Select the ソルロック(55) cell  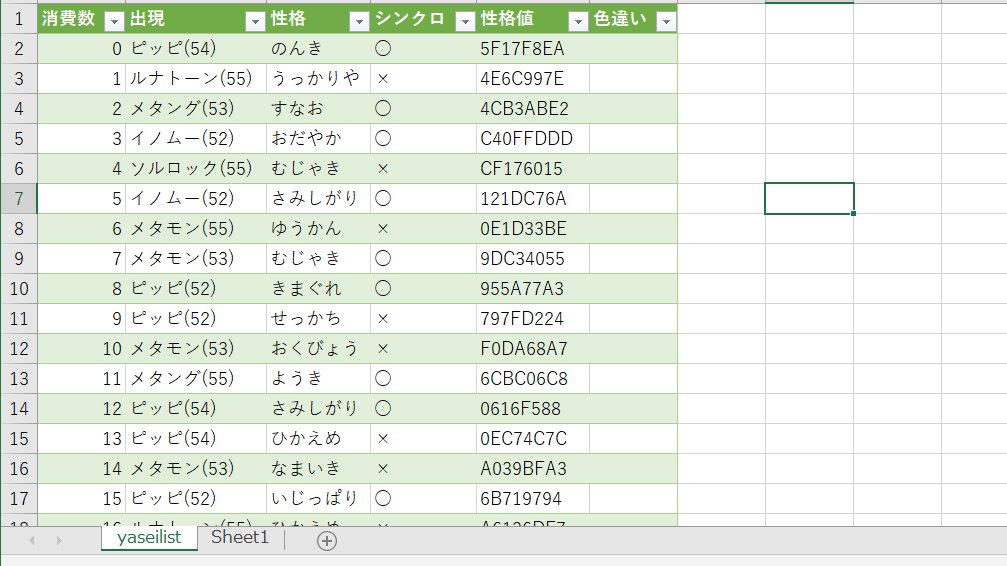point(195,168)
